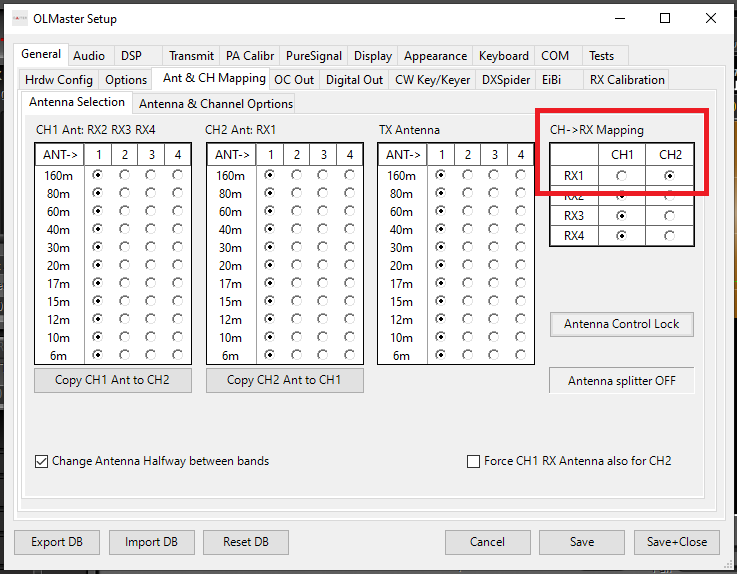Select RX1 to CH1 mapping radio button

622,175
